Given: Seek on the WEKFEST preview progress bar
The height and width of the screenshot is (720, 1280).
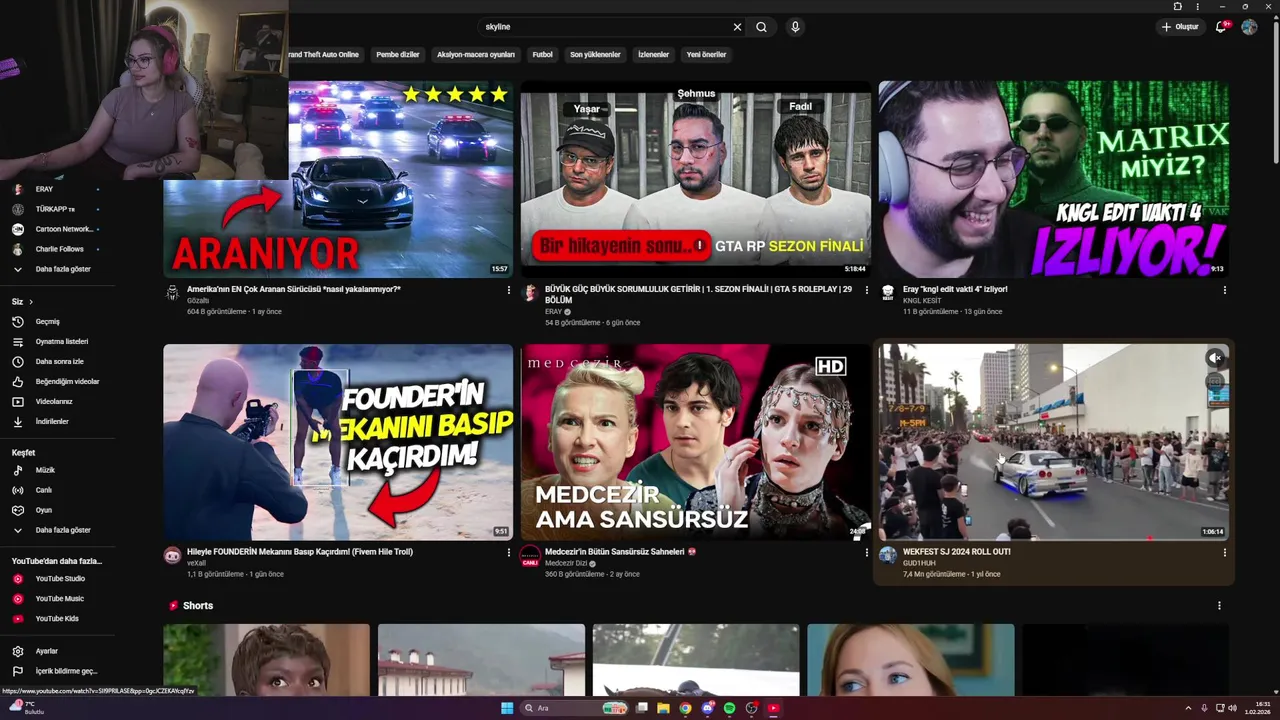Looking at the screenshot, I should click(1054, 540).
